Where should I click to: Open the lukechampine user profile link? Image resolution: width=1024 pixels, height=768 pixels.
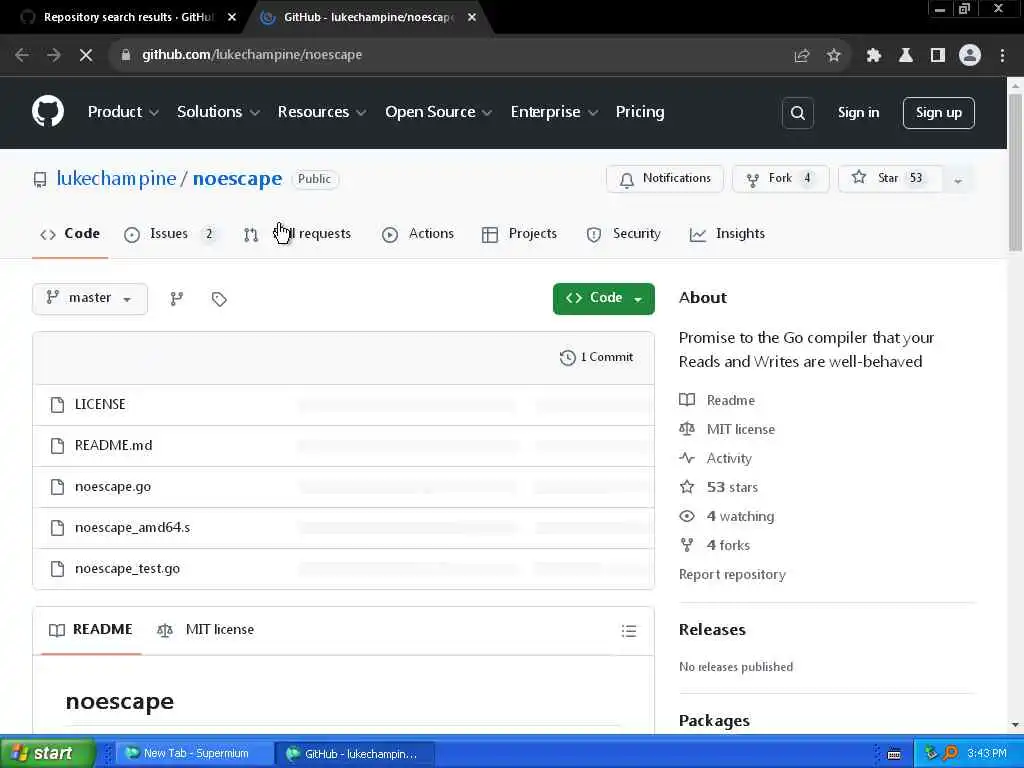116,178
